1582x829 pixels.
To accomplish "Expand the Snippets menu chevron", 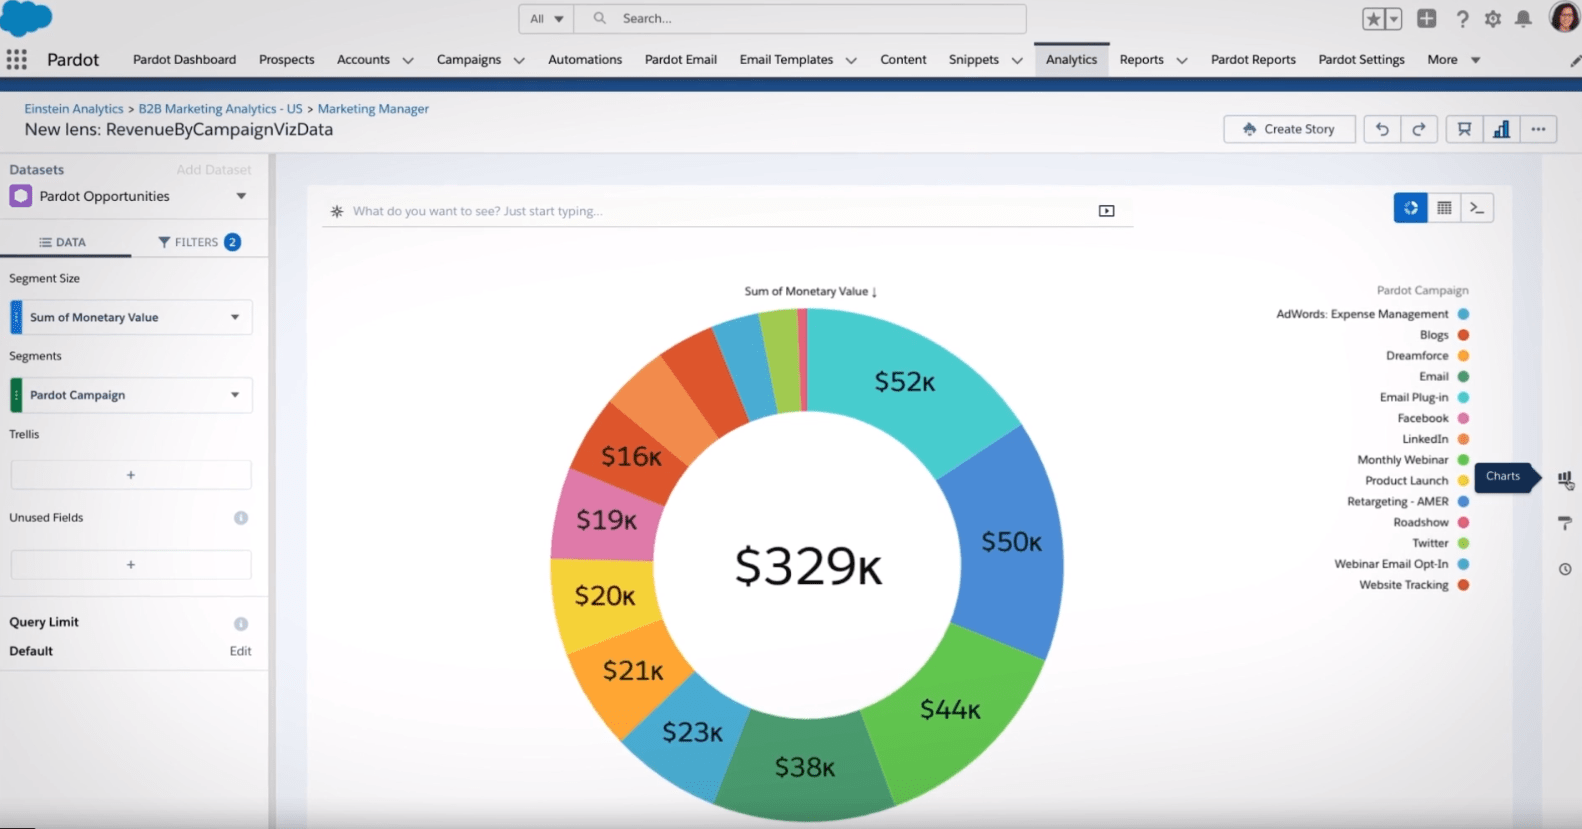I will [1017, 61].
